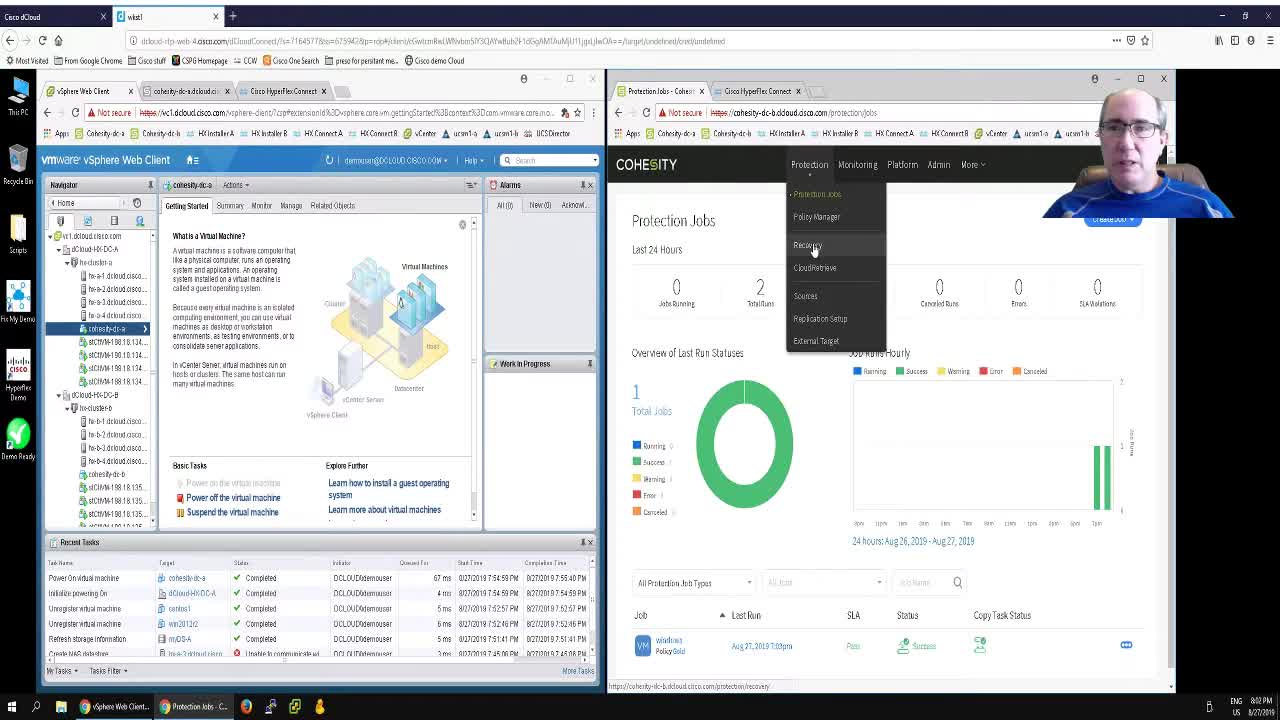The width and height of the screenshot is (1280, 720).
Task: Select the VMs and Templates navigator icon
Action: pos(87,221)
